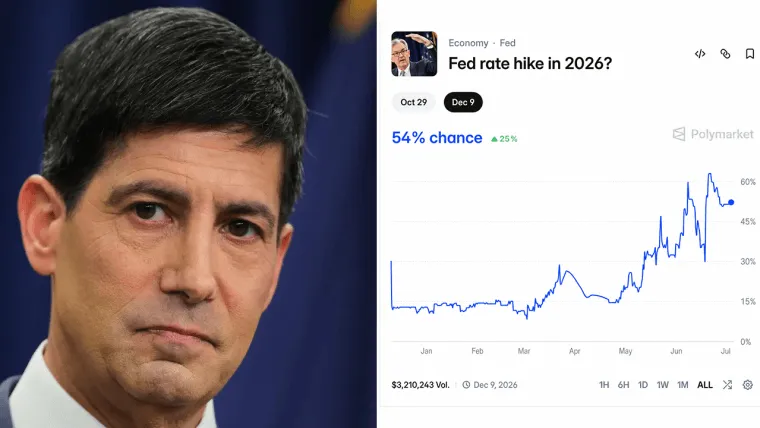Set chart range to 1D
The height and width of the screenshot is (428, 760).
pyautogui.click(x=643, y=385)
